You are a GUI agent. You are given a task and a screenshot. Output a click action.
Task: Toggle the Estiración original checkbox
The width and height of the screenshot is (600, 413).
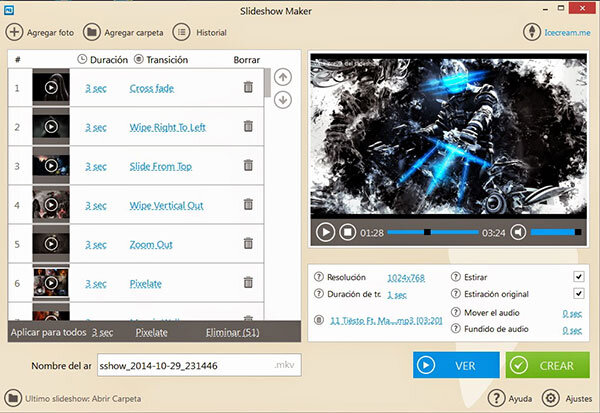[x=579, y=294]
